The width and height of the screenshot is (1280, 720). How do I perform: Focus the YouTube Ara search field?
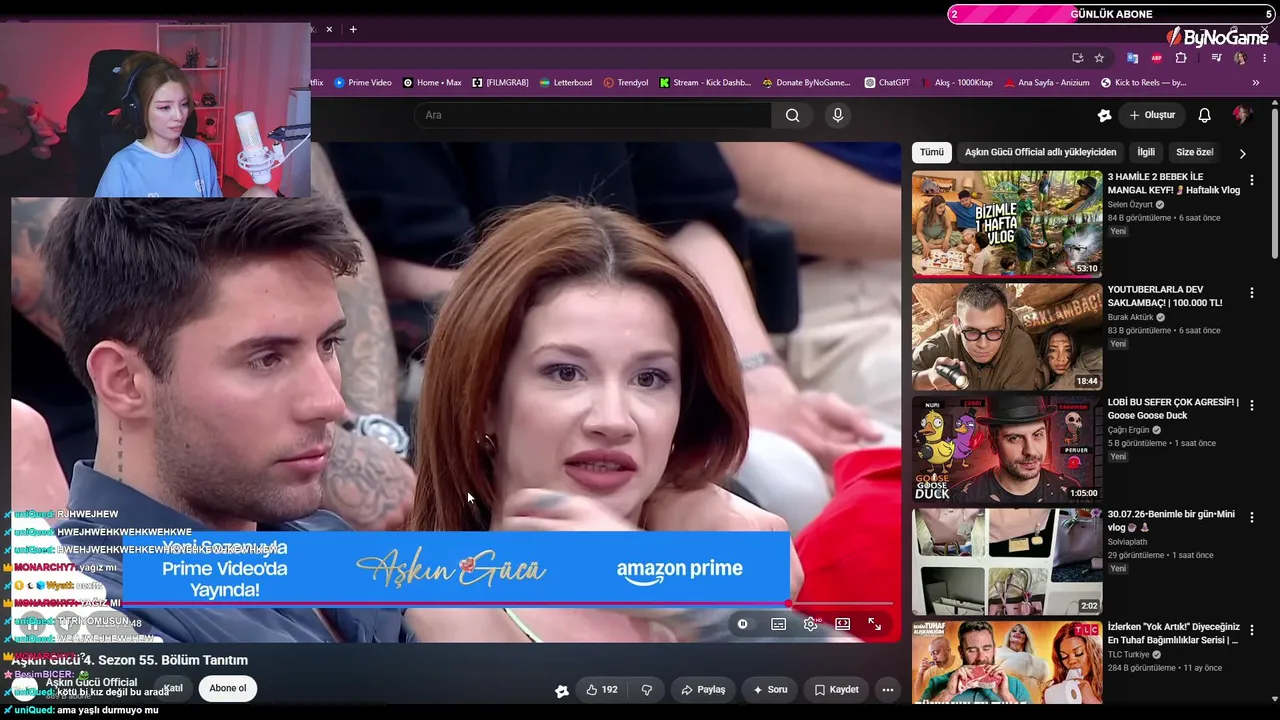pos(593,115)
